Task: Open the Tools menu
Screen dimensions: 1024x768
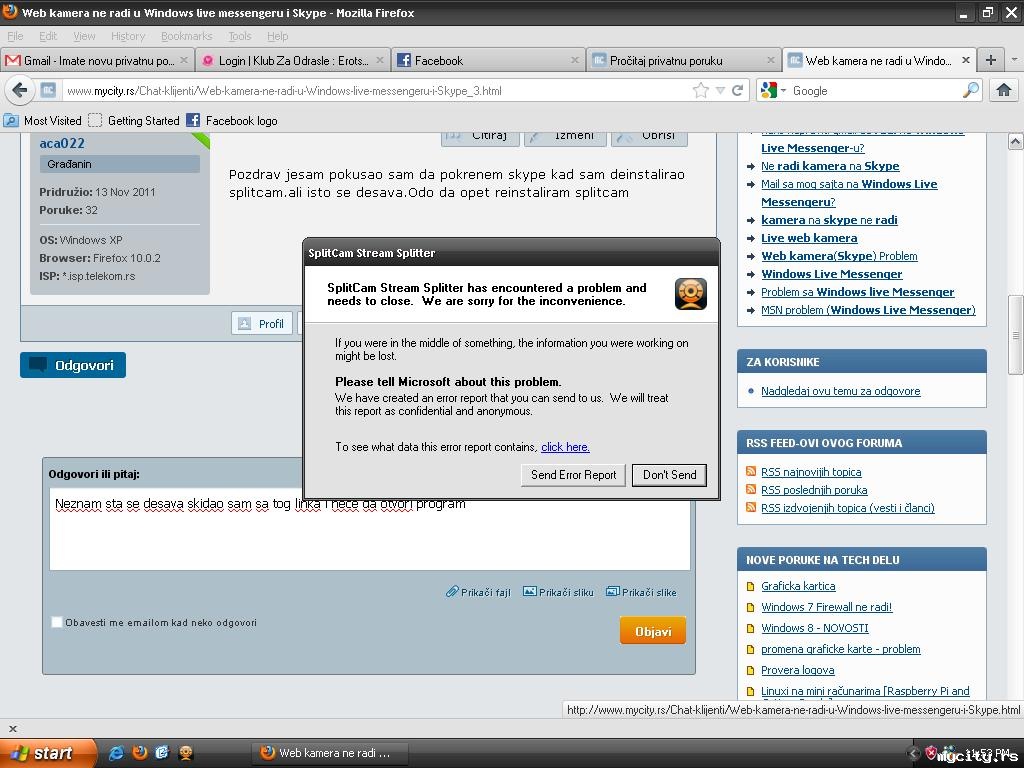Action: [x=239, y=36]
